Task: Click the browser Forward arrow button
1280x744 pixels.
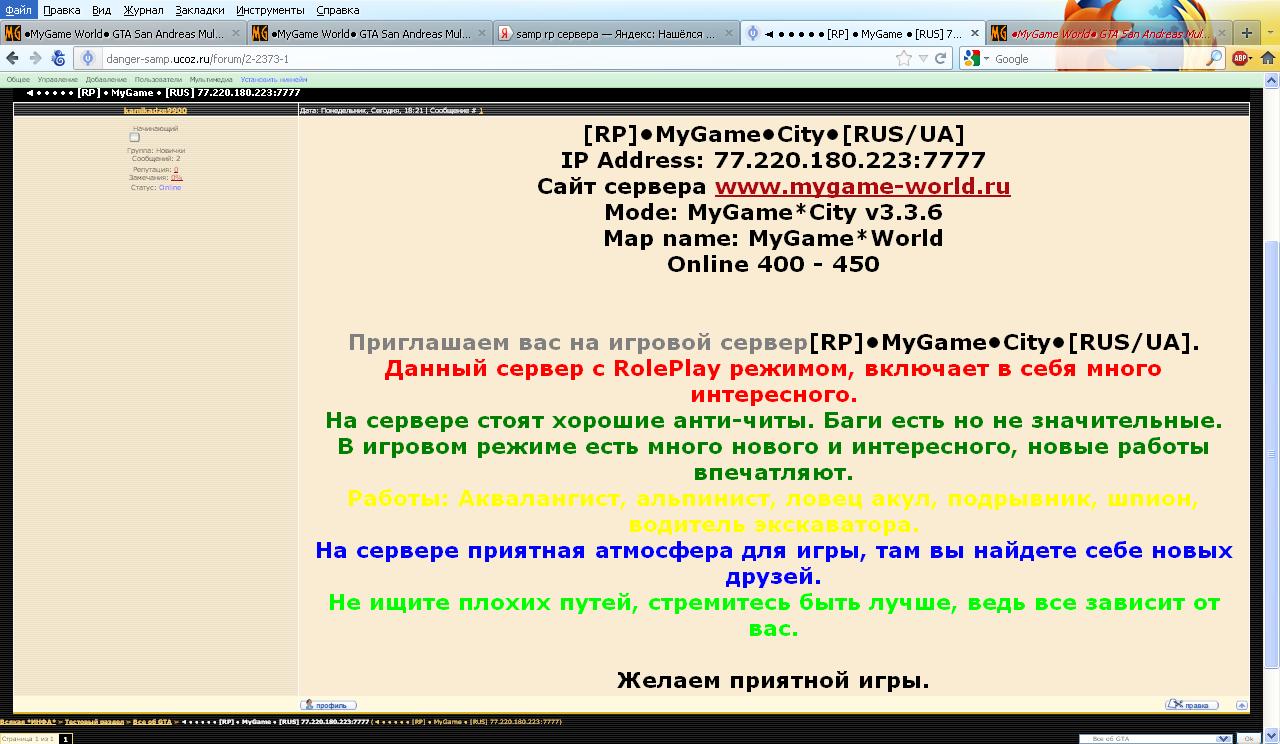Action: point(35,59)
